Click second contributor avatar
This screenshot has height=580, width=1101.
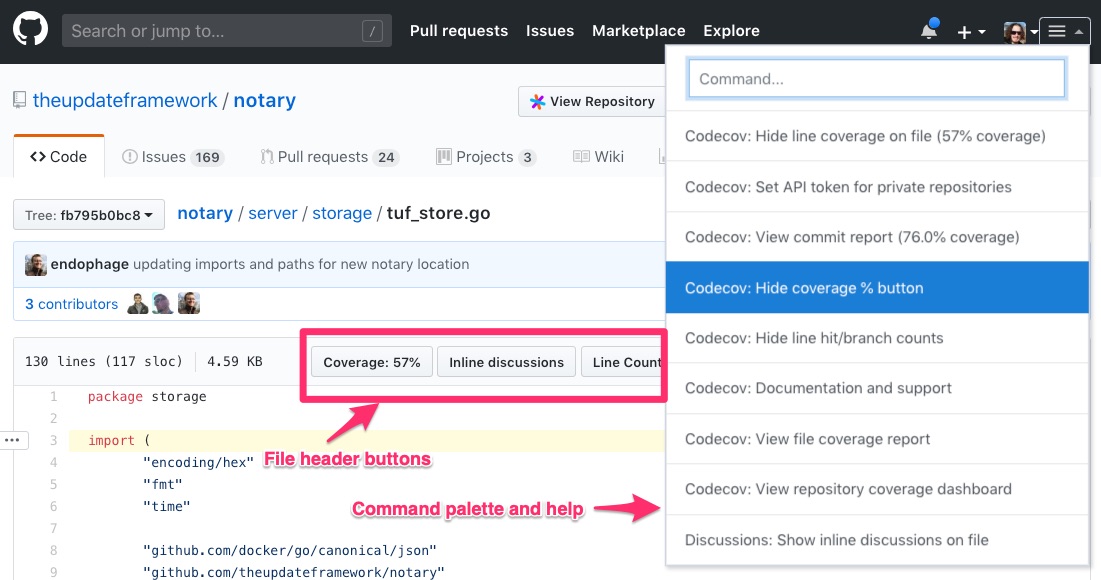pyautogui.click(x=163, y=303)
